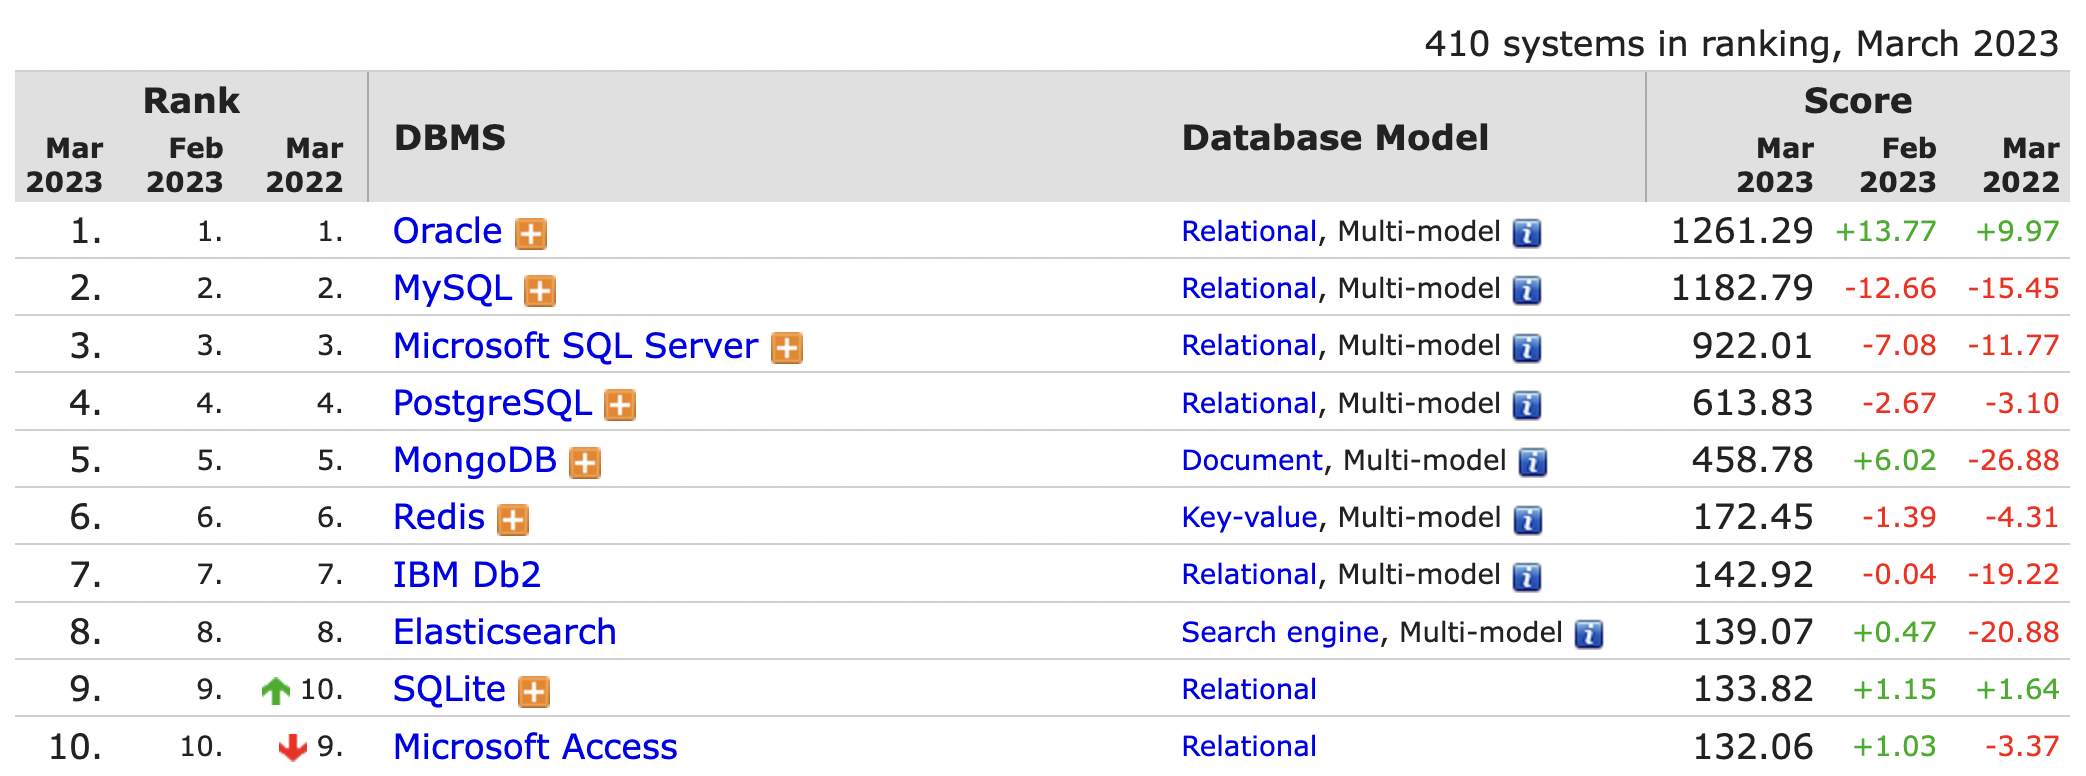Image resolution: width=2086 pixels, height=776 pixels.
Task: Select the MongoDB score 458.78
Action: [1752, 460]
